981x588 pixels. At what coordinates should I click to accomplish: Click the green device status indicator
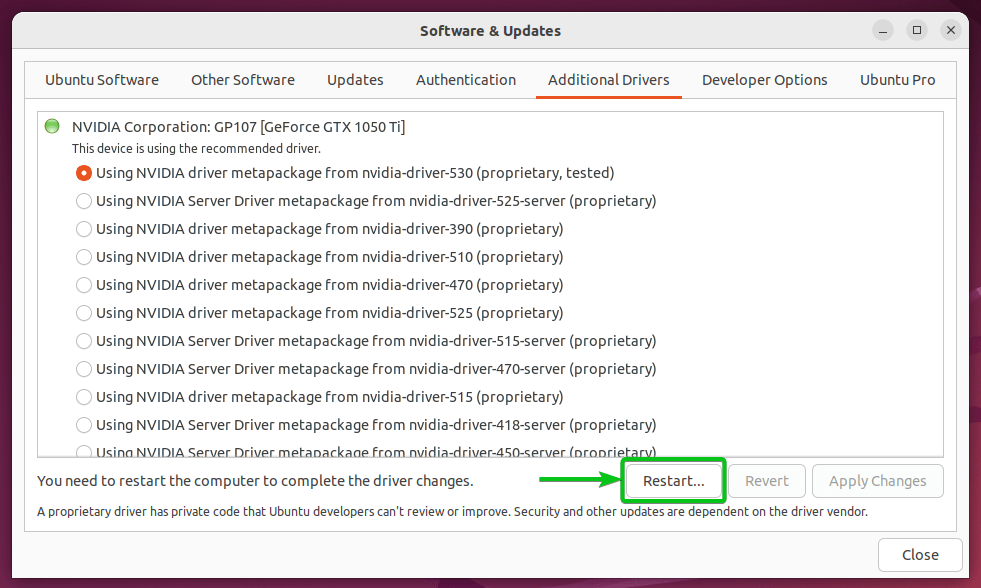(x=52, y=126)
